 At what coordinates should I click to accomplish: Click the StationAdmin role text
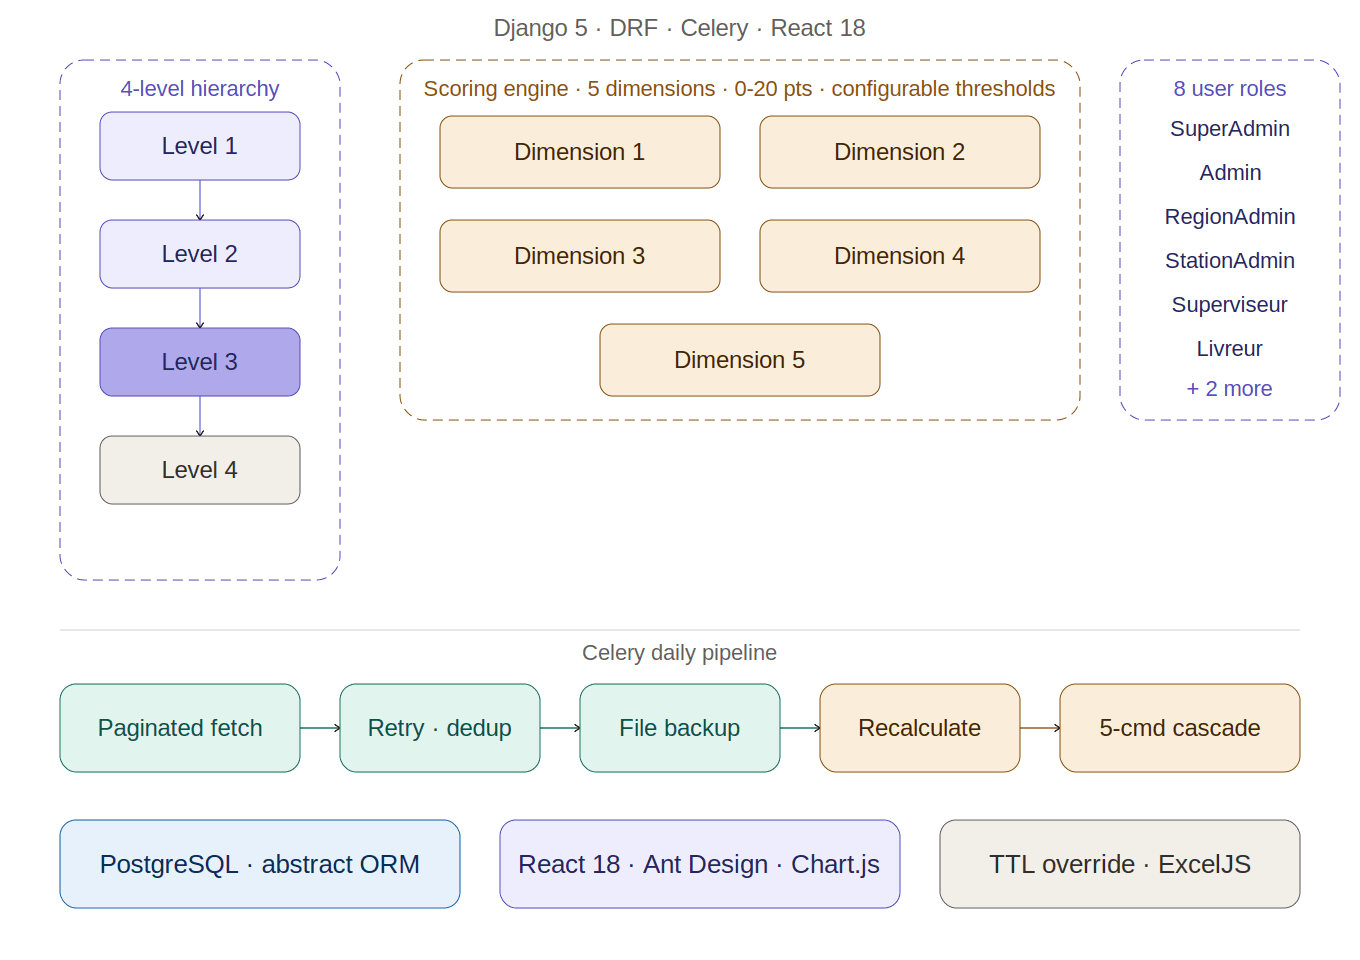pos(1230,261)
